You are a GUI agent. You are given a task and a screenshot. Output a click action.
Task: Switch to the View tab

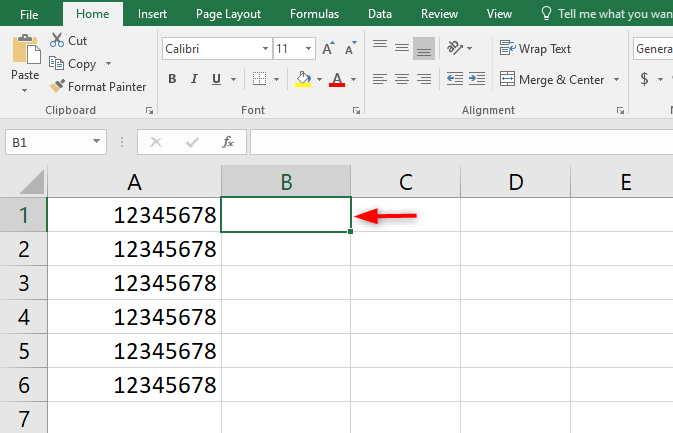[499, 14]
